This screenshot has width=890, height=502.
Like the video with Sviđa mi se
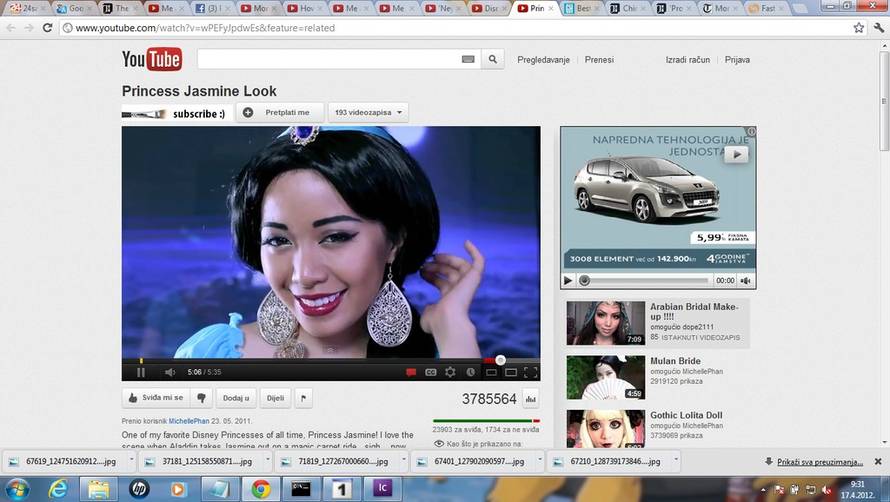click(156, 398)
